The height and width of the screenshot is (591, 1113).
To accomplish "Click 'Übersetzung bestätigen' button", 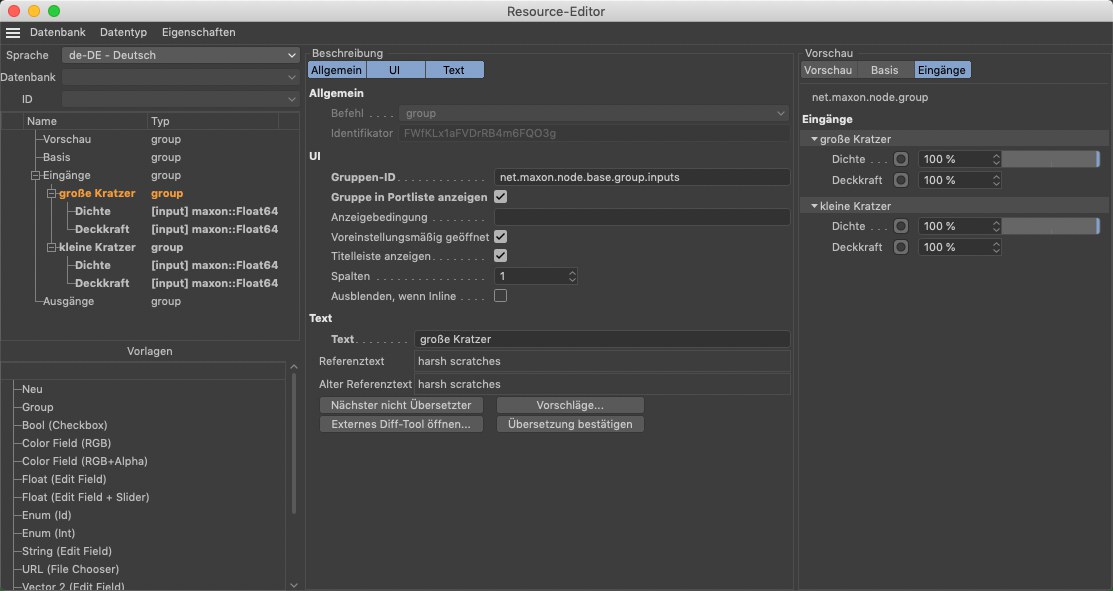I will pos(570,424).
